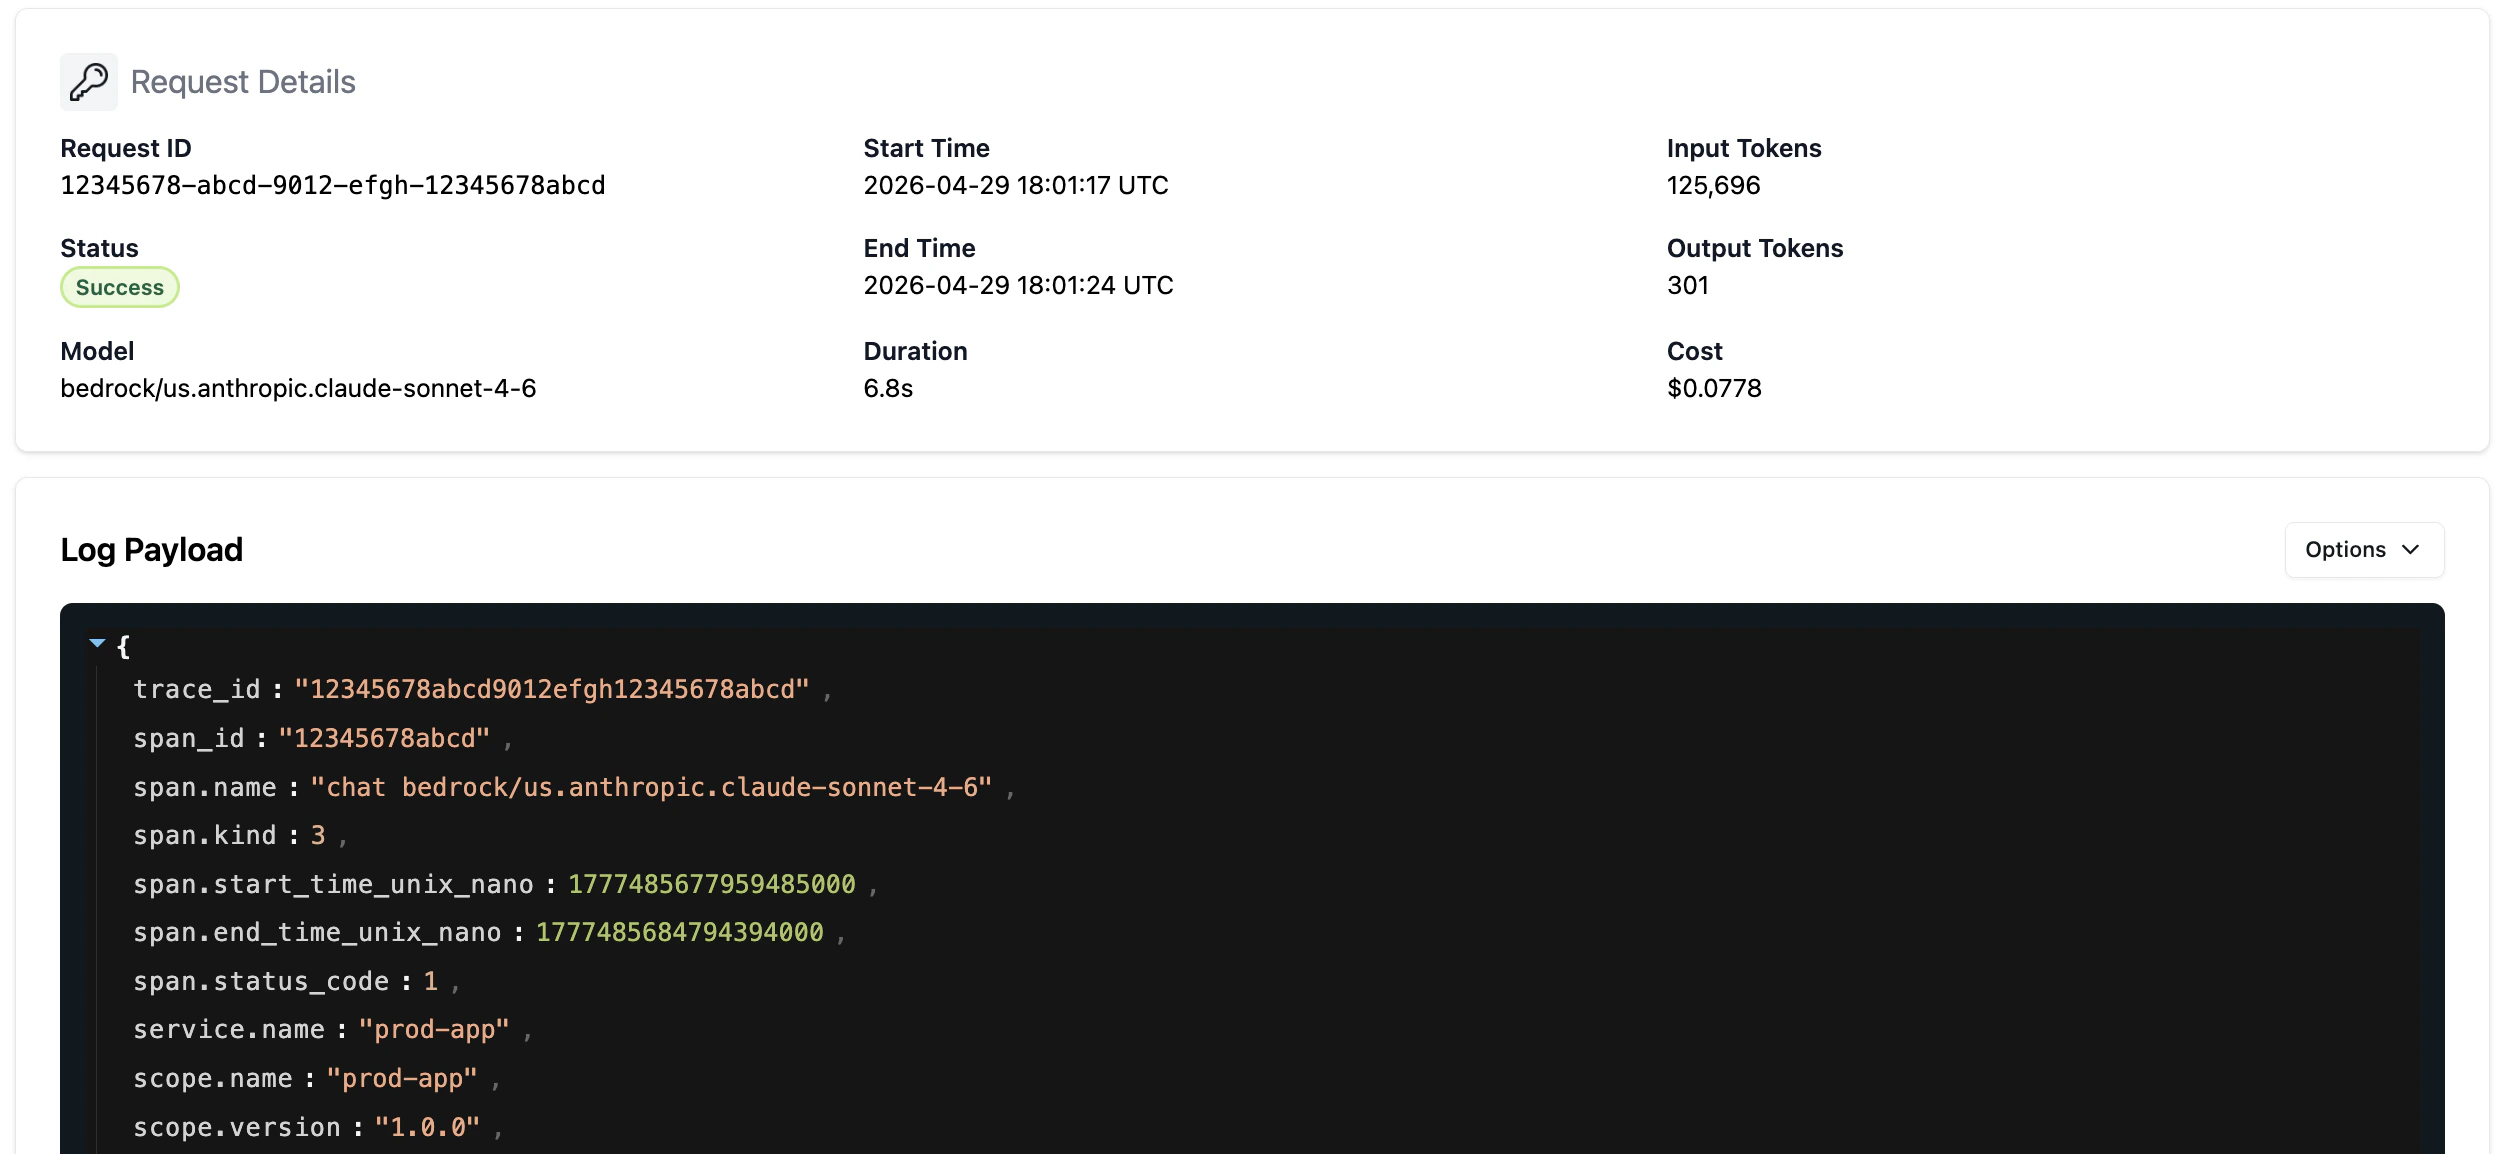Viewport: 2512px width, 1154px height.
Task: Click the span_id value "12345678abcd"
Action: (384, 738)
